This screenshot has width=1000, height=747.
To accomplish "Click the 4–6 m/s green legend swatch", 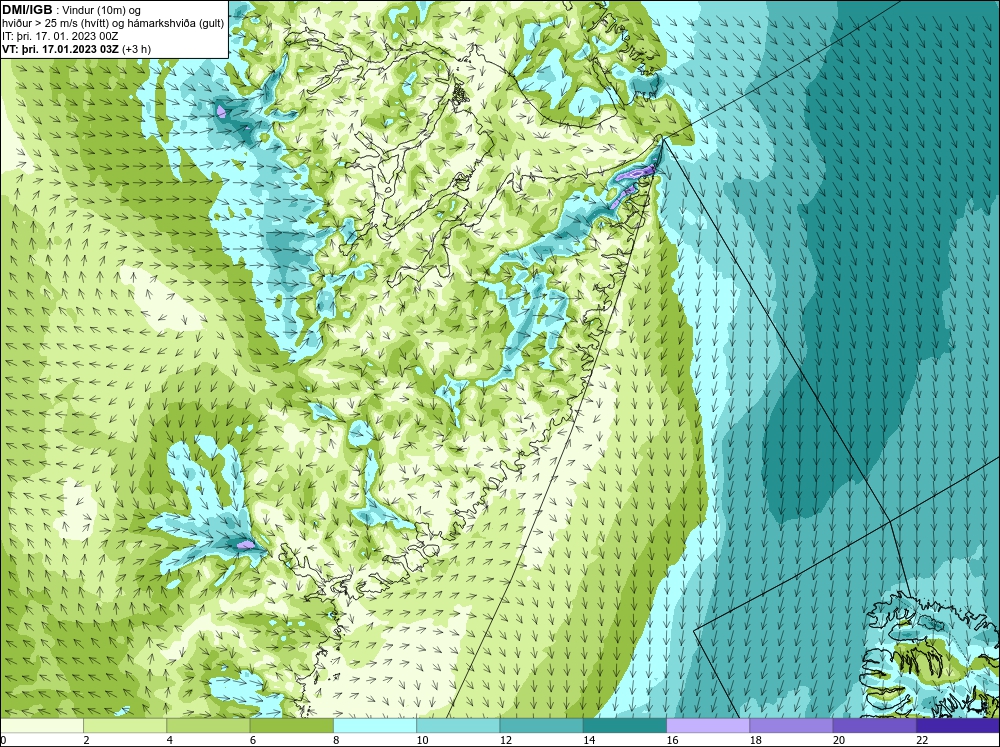I will [x=208, y=726].
